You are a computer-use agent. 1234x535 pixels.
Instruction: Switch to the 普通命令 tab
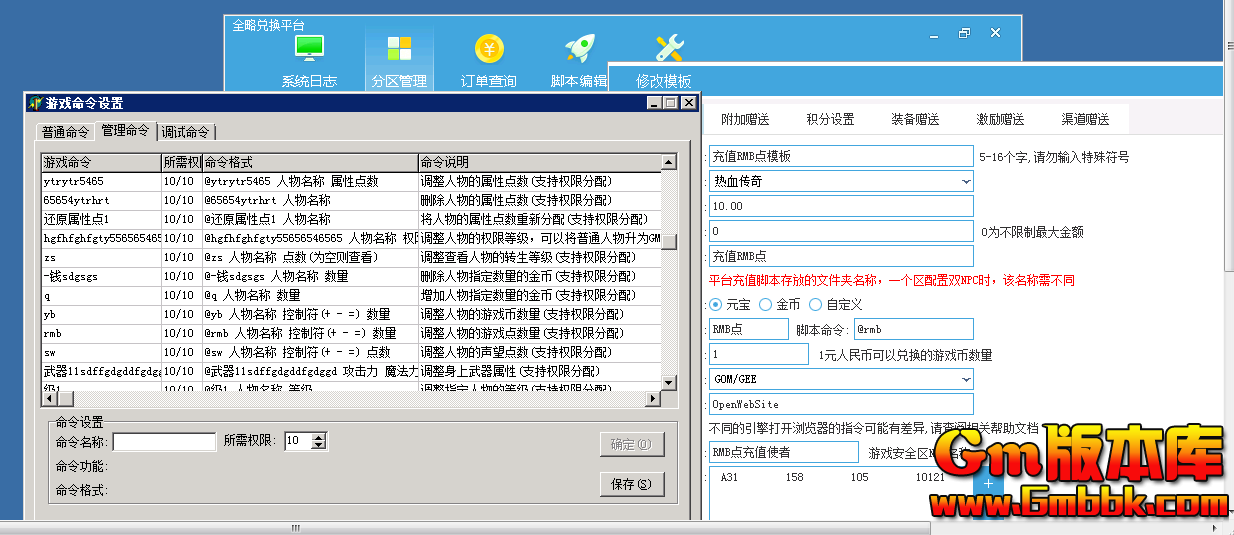pyautogui.click(x=66, y=132)
